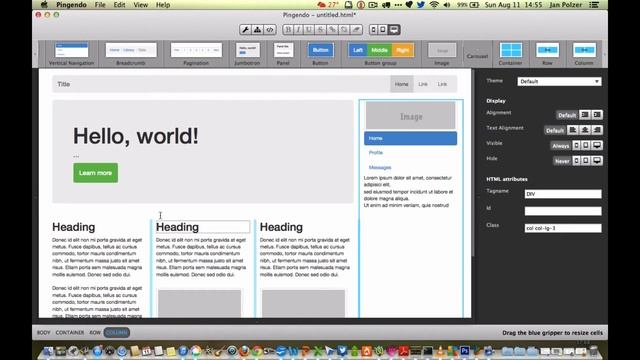This screenshot has width=640, height=360.
Task: Open the Help menu
Action: coord(163,5)
